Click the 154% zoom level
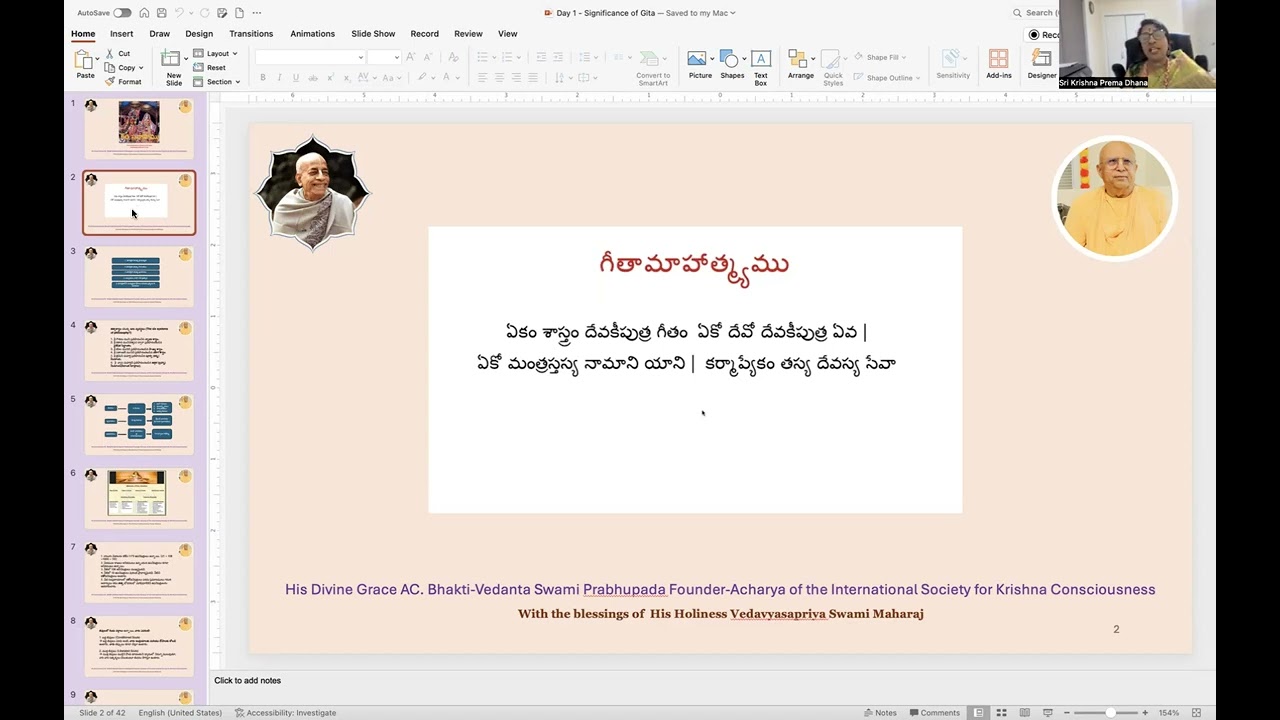The height and width of the screenshot is (720, 1280). coord(1168,713)
